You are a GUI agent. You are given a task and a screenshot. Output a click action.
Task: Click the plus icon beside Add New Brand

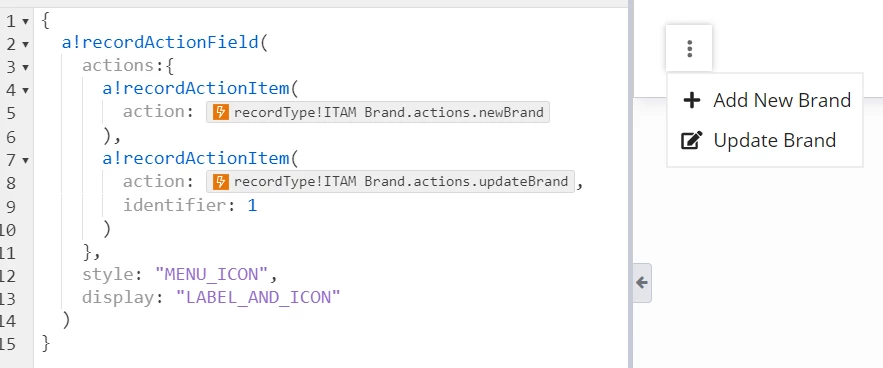point(691,101)
